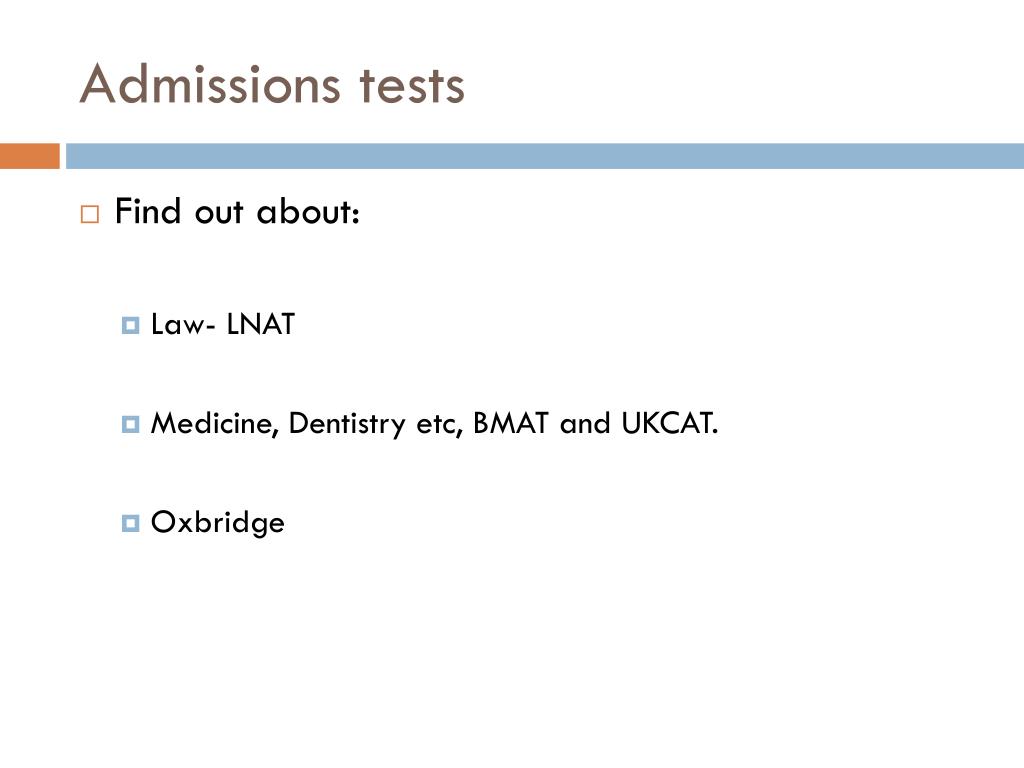Screen dimensions: 1024x768
Task: Click the Oxbridge text
Action: point(217,523)
